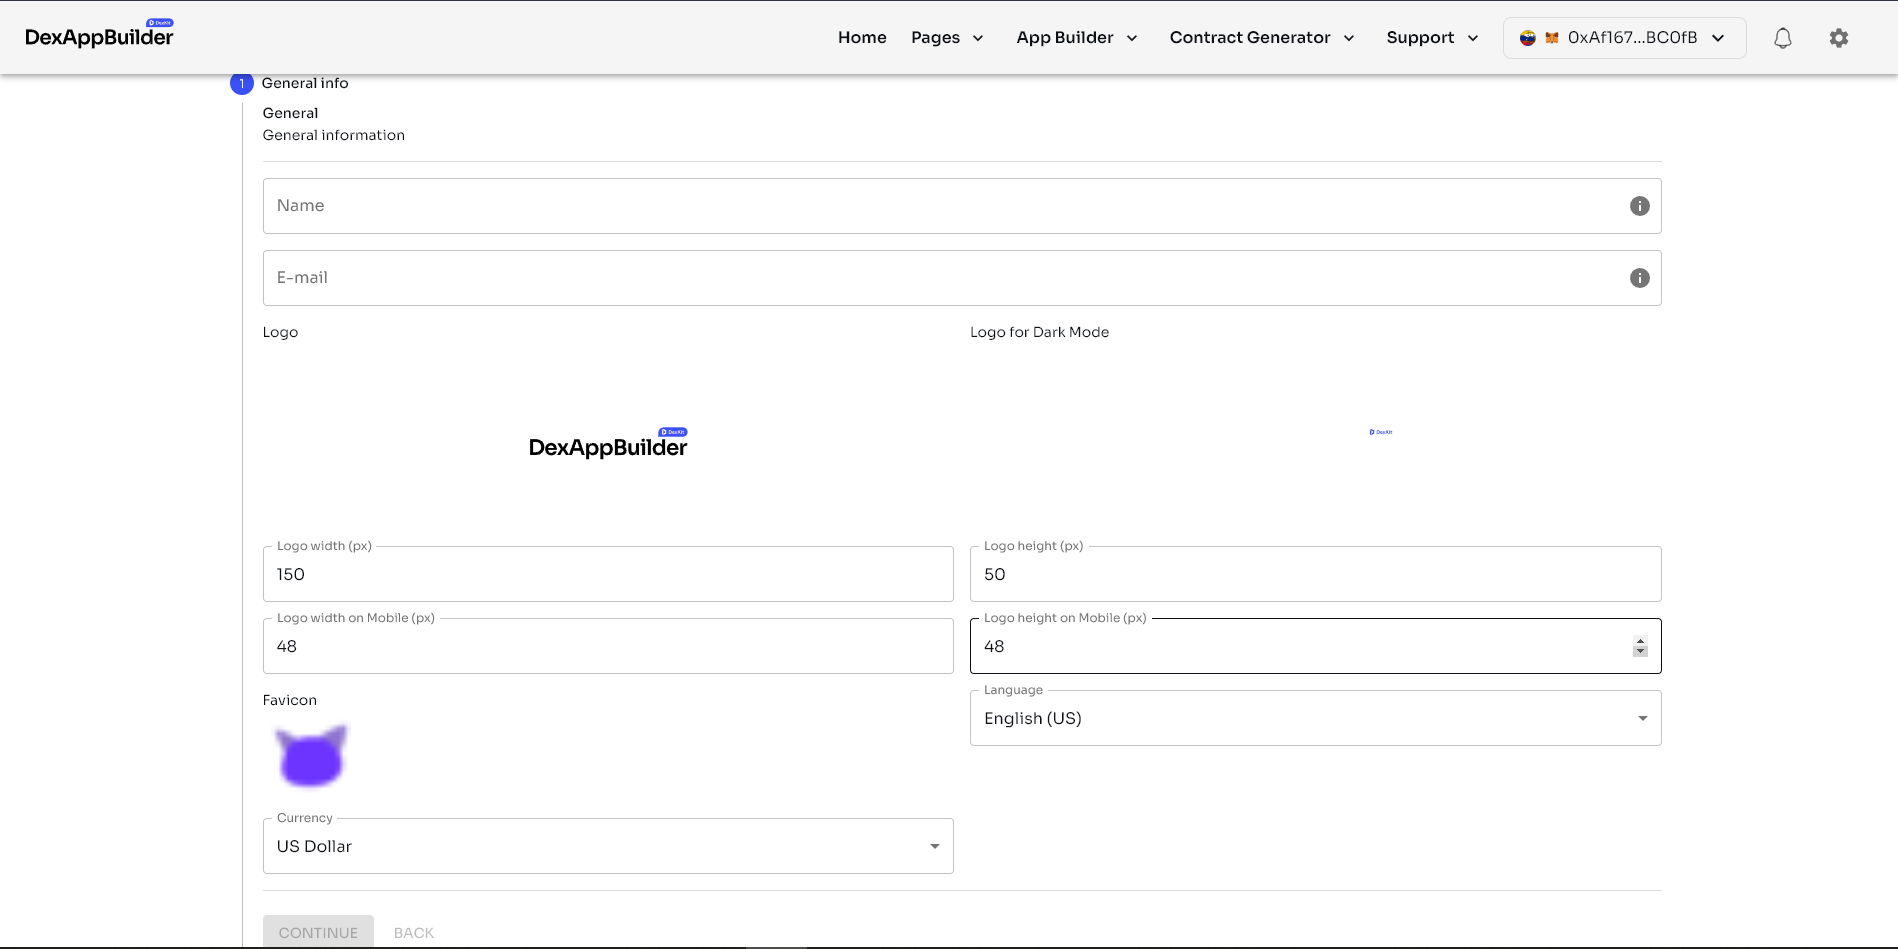Open settings via the gear icon
Screen dimensions: 1898x949
(x=1838, y=38)
